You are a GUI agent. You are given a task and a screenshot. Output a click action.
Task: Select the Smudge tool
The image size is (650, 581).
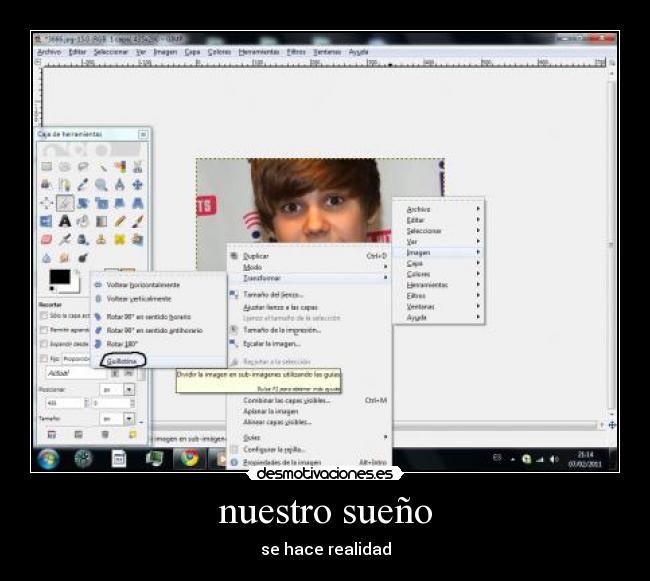(64, 258)
